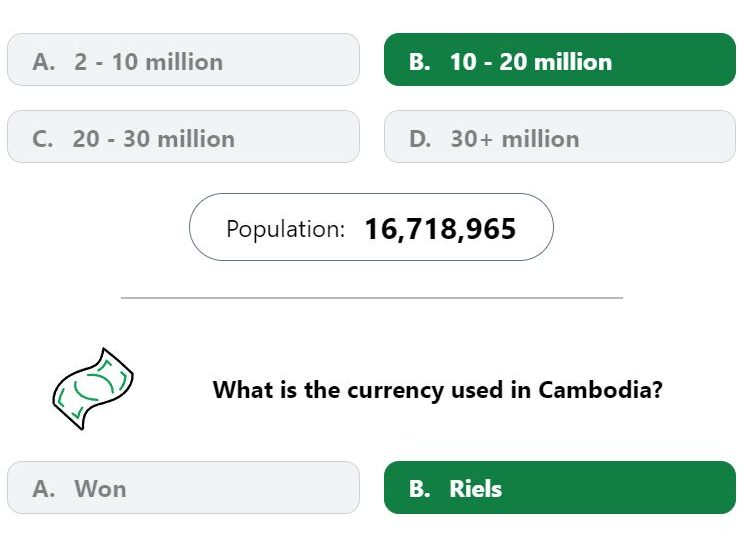The image size is (742, 536).
Task: Click the letter D. beside 30+ million
Action: coord(420,139)
